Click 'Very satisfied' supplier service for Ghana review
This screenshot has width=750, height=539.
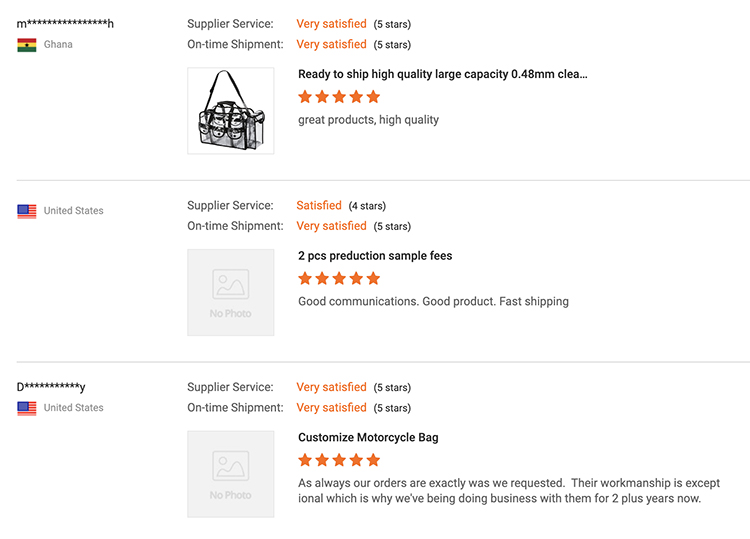[331, 24]
